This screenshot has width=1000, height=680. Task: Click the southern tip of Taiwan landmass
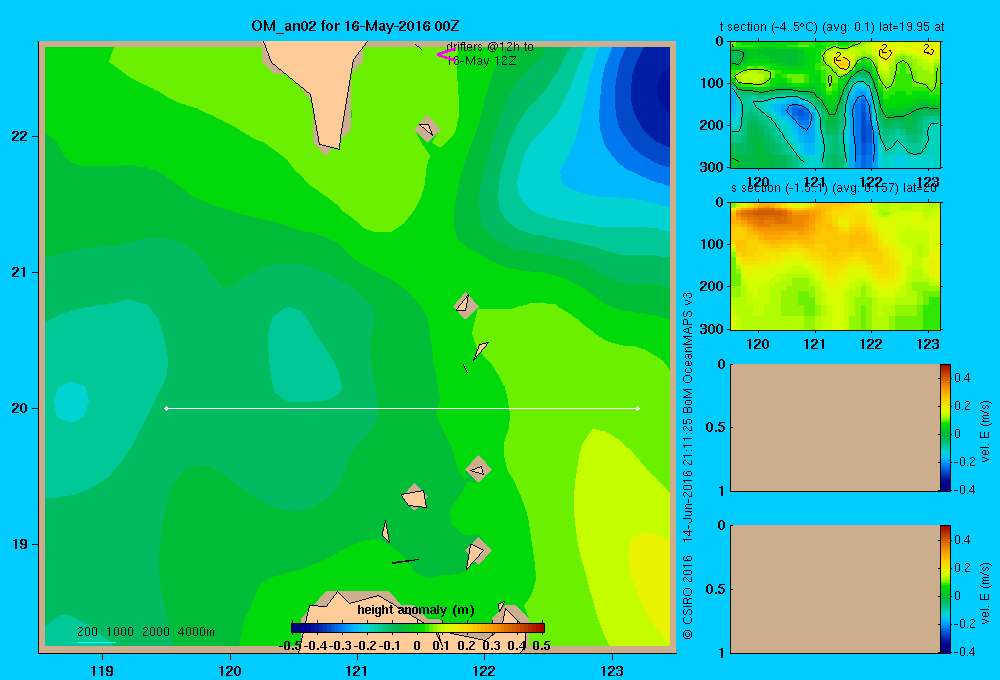pyautogui.click(x=328, y=144)
